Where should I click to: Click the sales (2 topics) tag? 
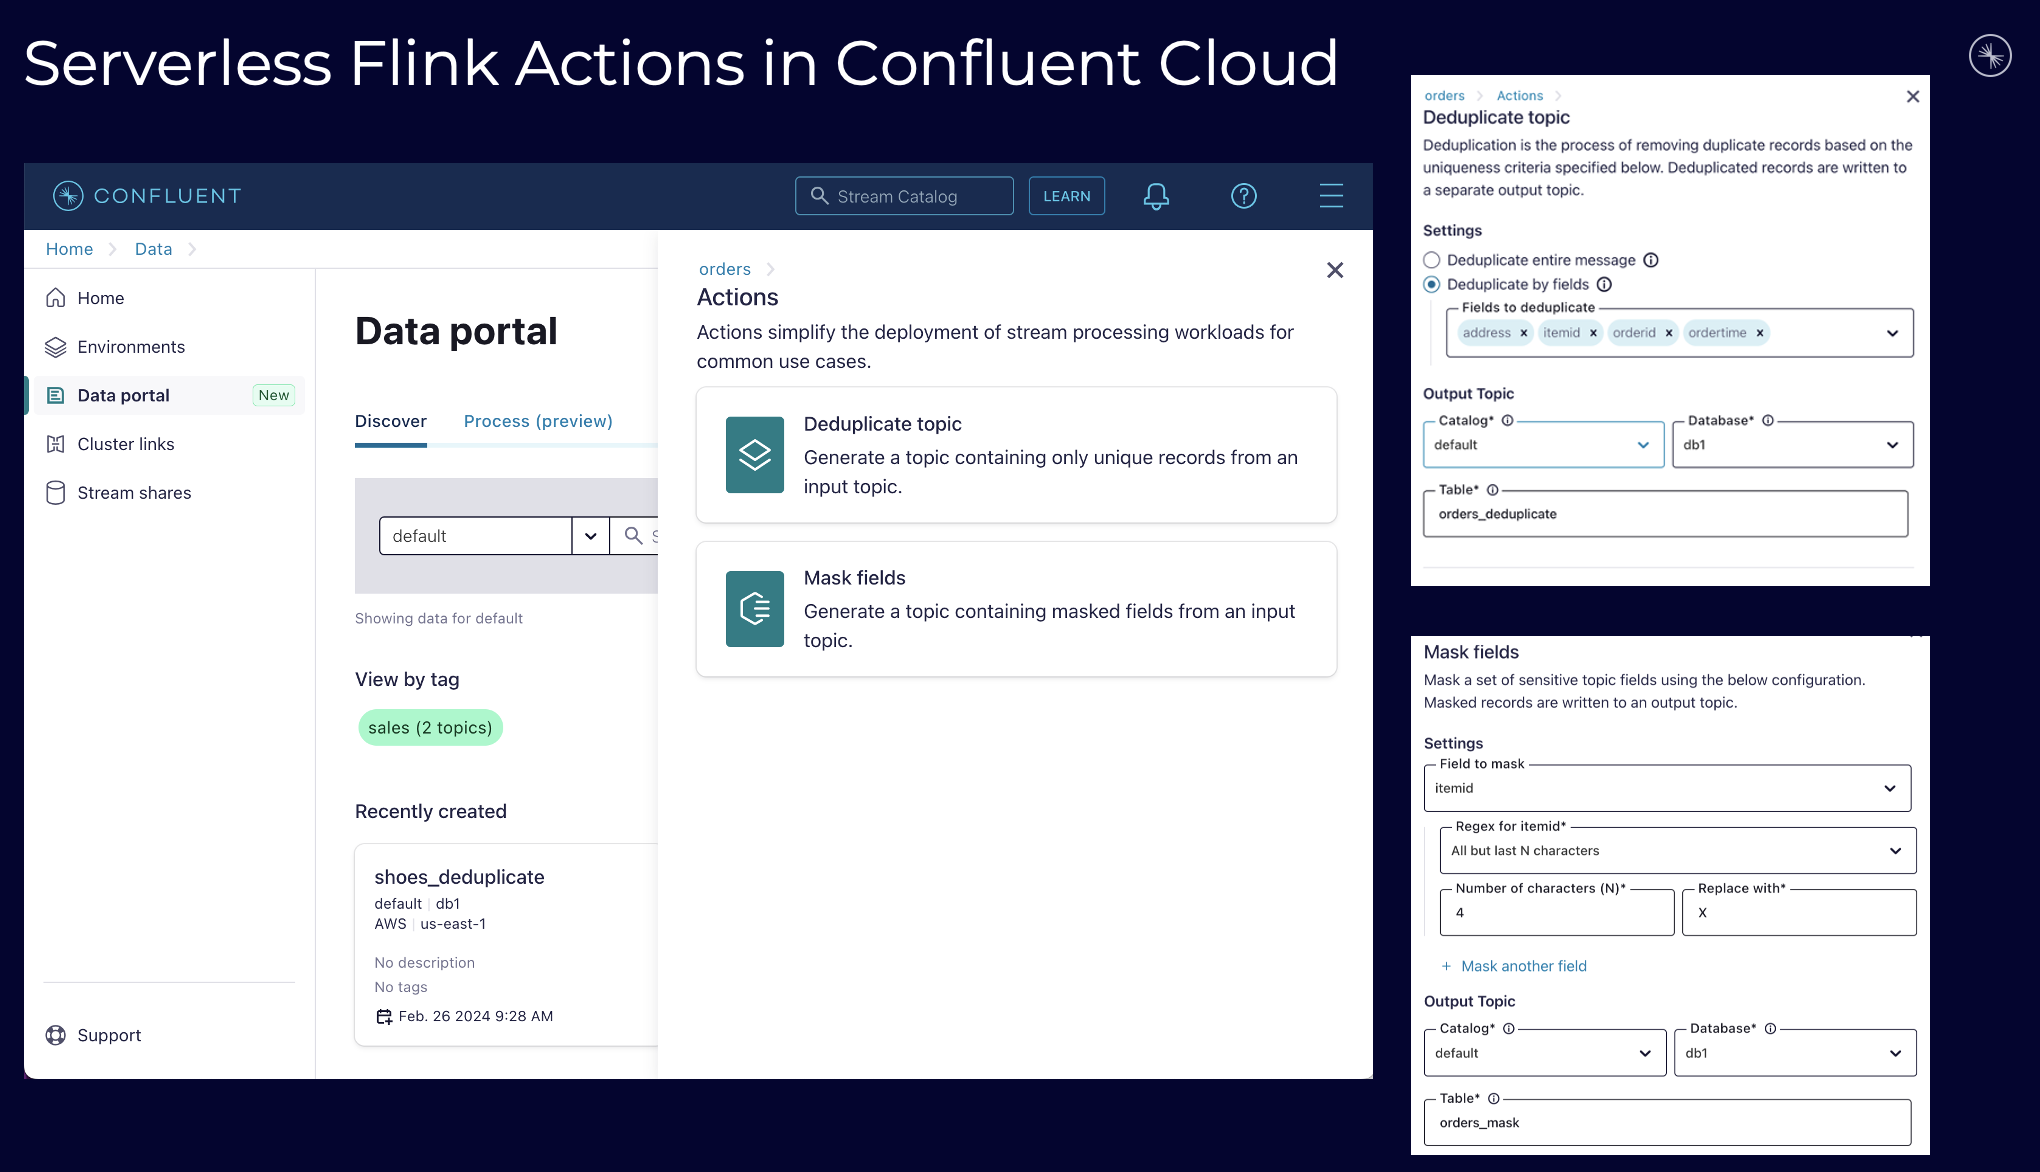430,728
